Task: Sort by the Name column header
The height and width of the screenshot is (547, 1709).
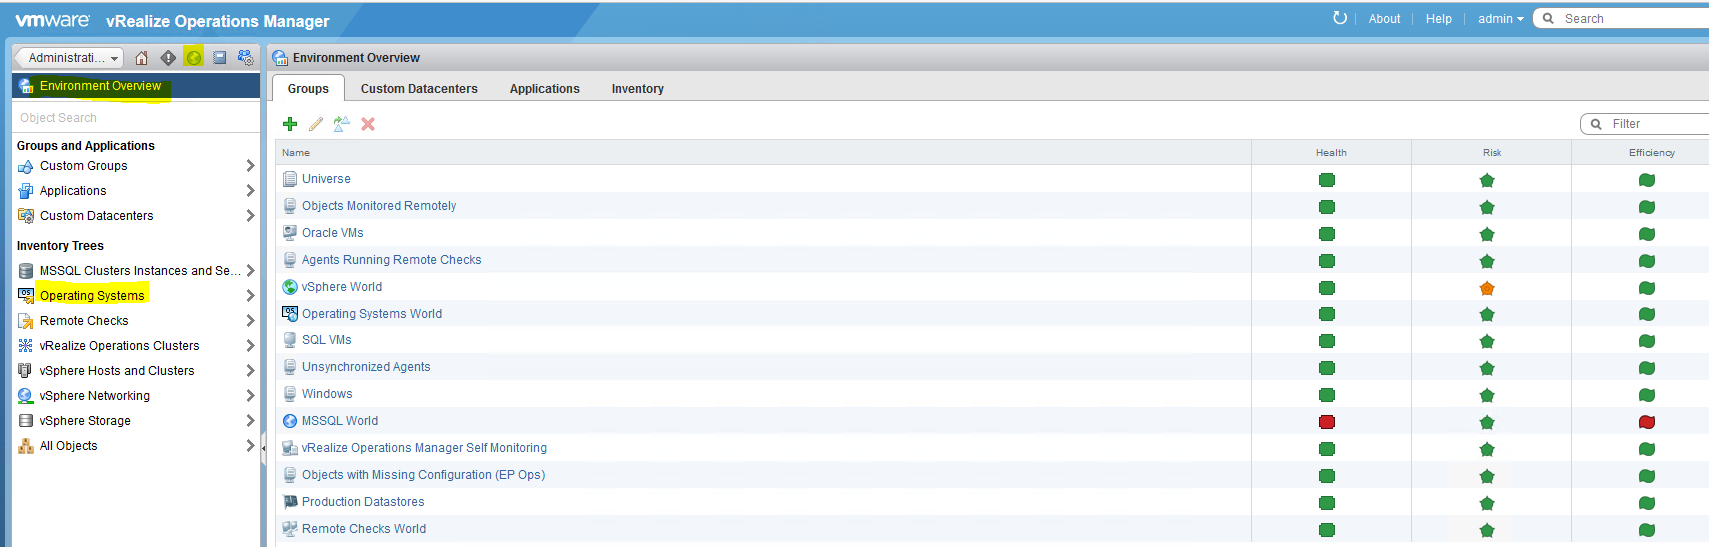Action: click(763, 153)
